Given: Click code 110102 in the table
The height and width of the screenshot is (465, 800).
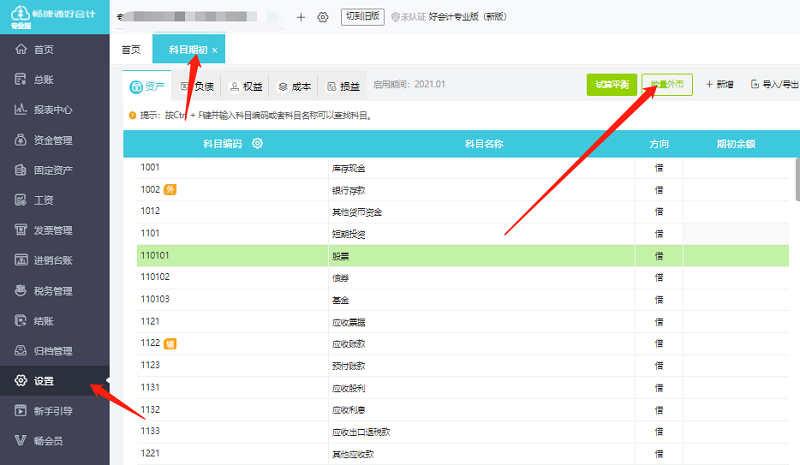Looking at the screenshot, I should pyautogui.click(x=155, y=277).
